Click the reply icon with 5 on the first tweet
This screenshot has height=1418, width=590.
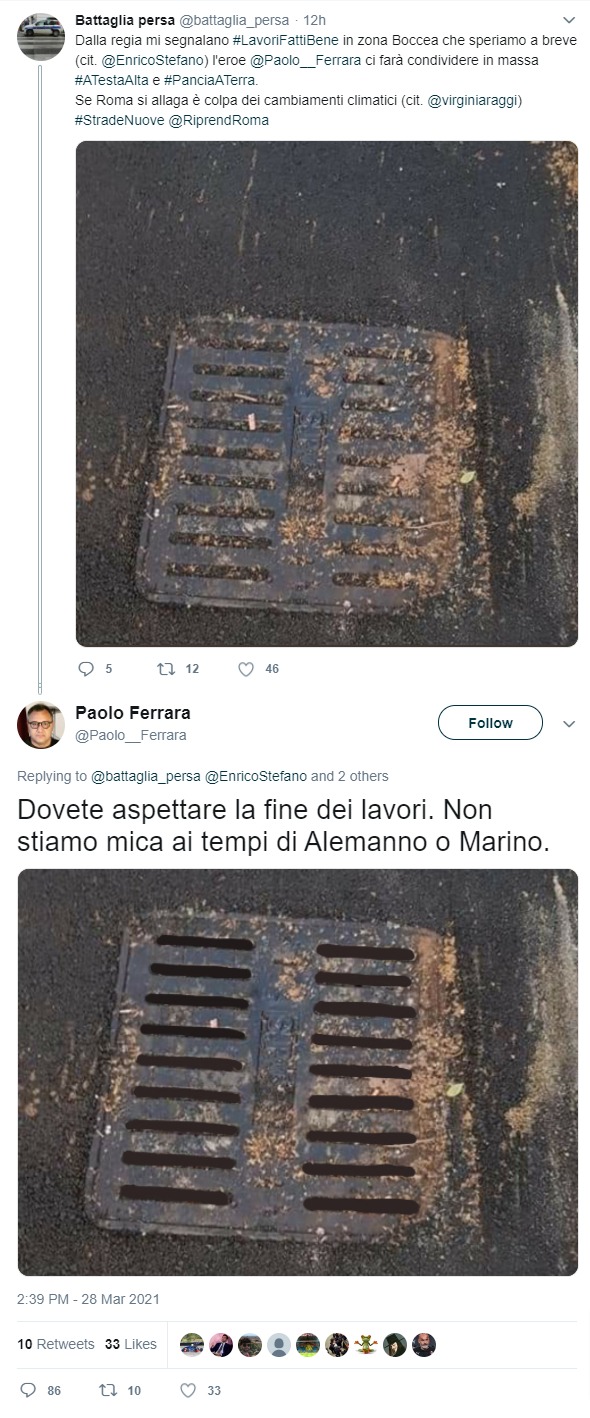tap(86, 669)
